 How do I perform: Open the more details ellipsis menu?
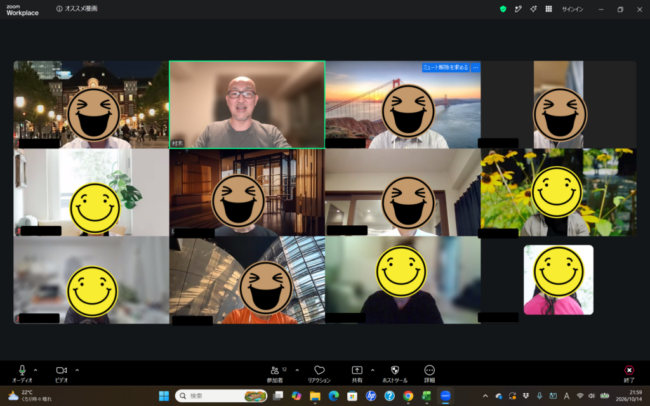tap(429, 374)
